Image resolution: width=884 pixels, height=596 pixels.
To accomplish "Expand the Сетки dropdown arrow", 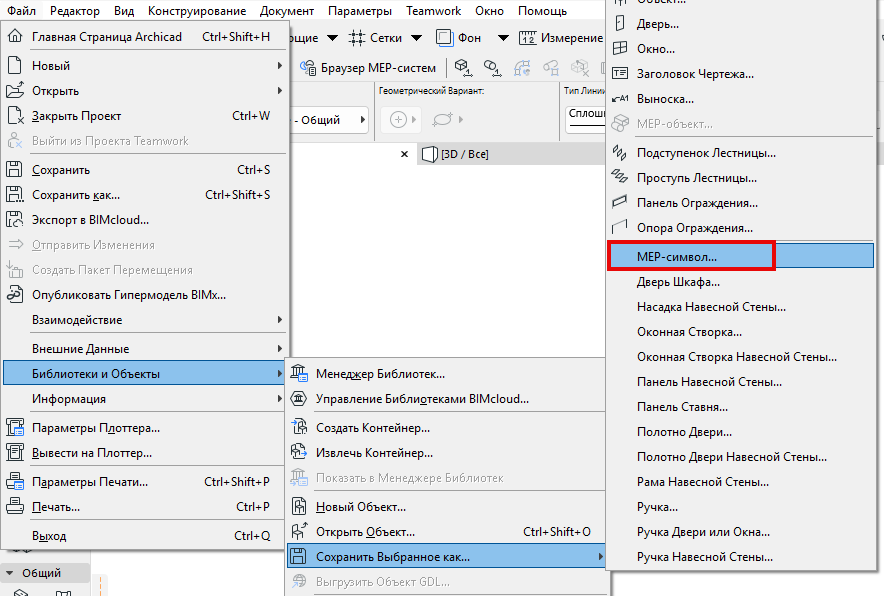I will [417, 38].
